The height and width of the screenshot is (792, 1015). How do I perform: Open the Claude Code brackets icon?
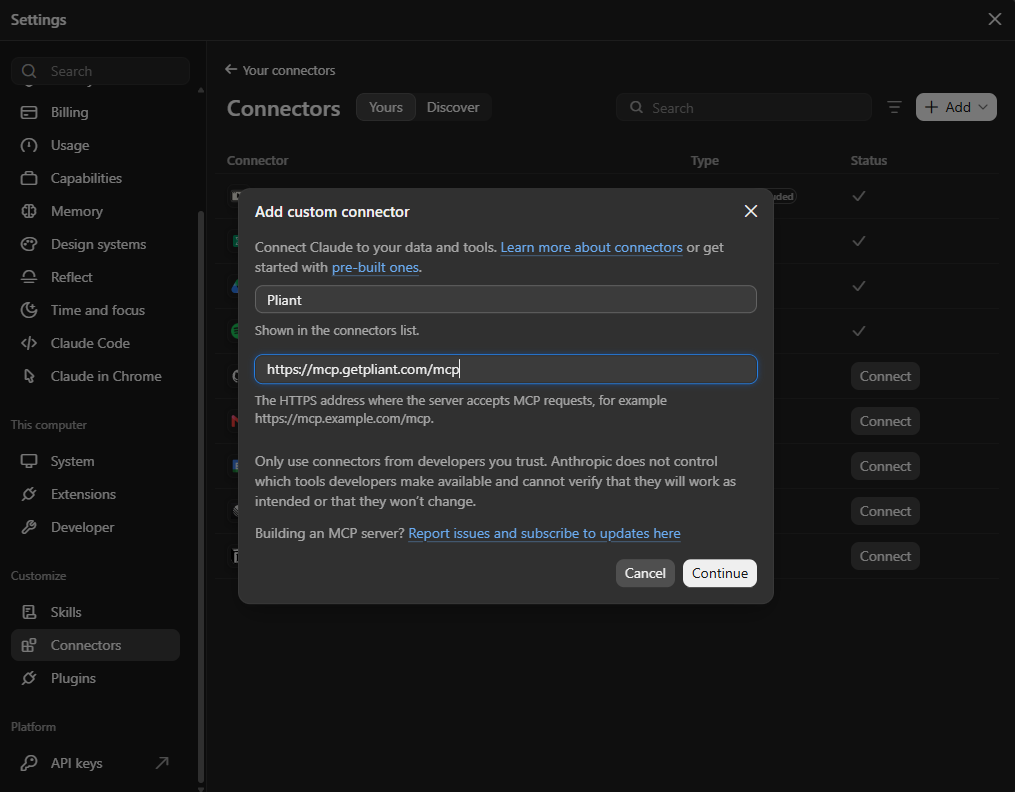click(29, 344)
